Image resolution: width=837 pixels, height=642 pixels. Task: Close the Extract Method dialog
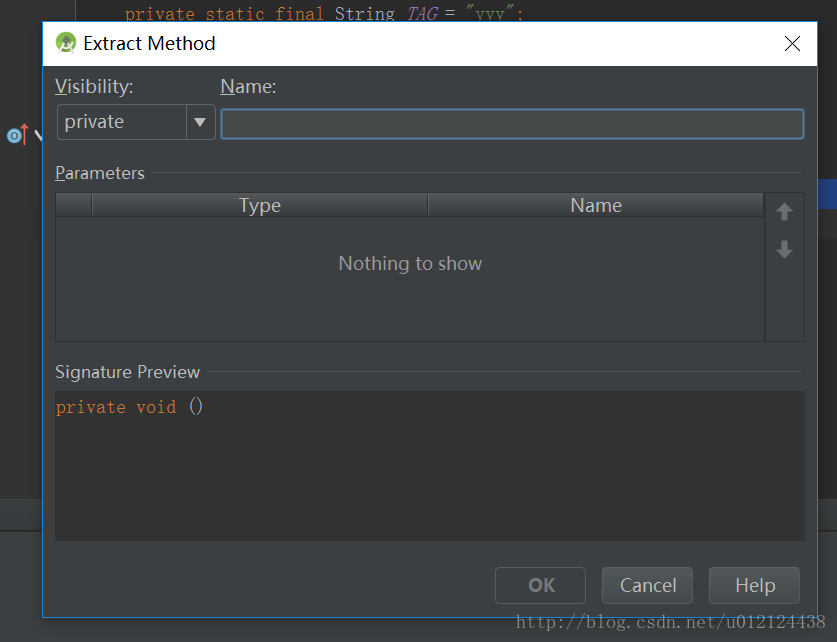792,44
